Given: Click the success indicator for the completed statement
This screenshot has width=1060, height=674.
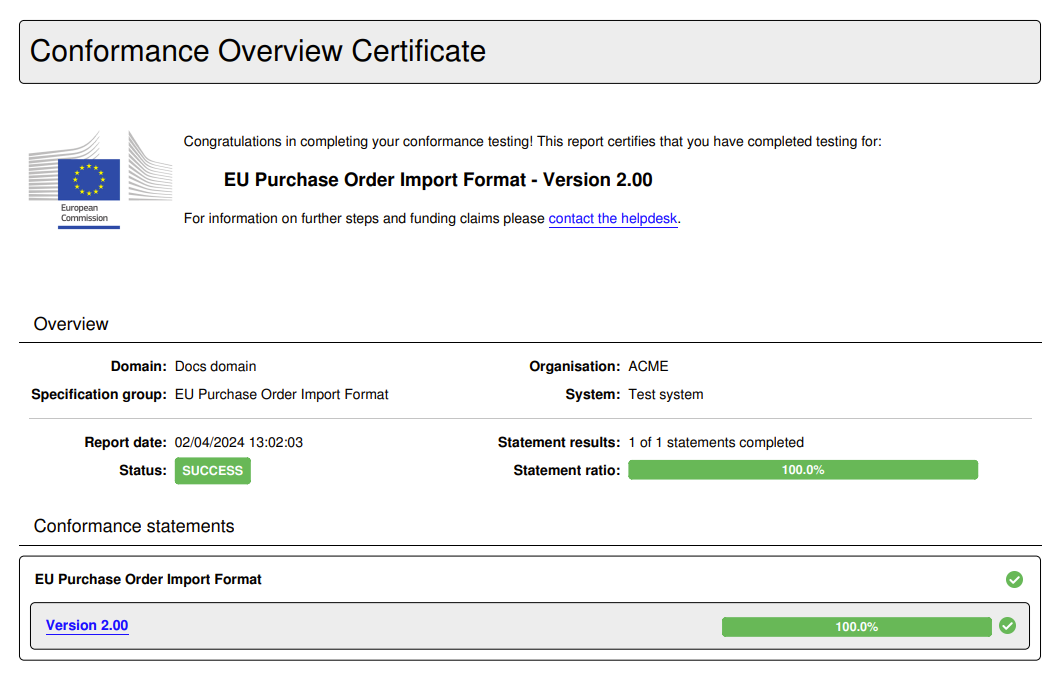Looking at the screenshot, I should point(1007,626).
